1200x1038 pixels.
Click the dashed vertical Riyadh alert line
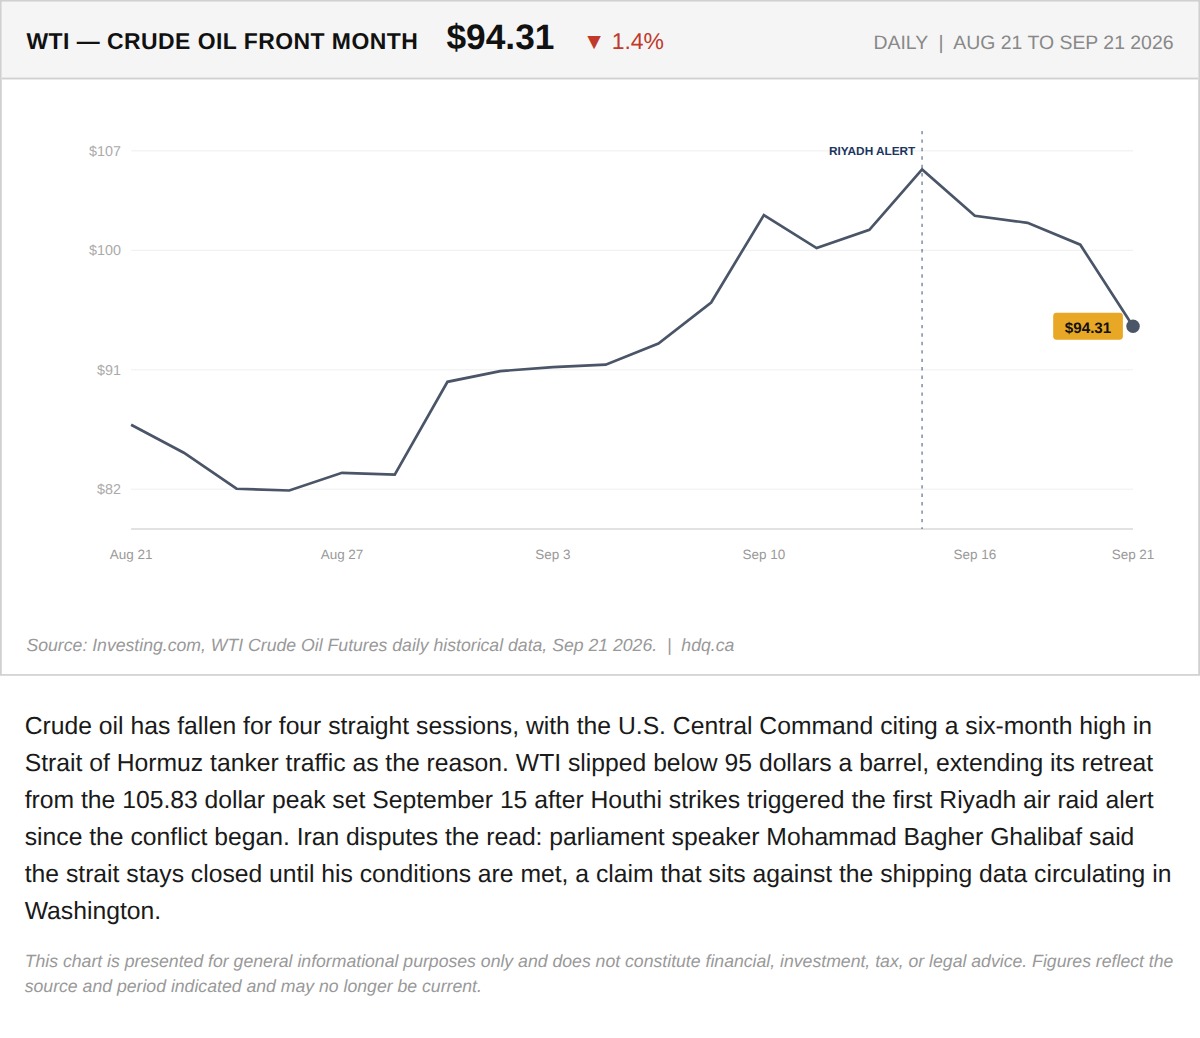pos(922,330)
